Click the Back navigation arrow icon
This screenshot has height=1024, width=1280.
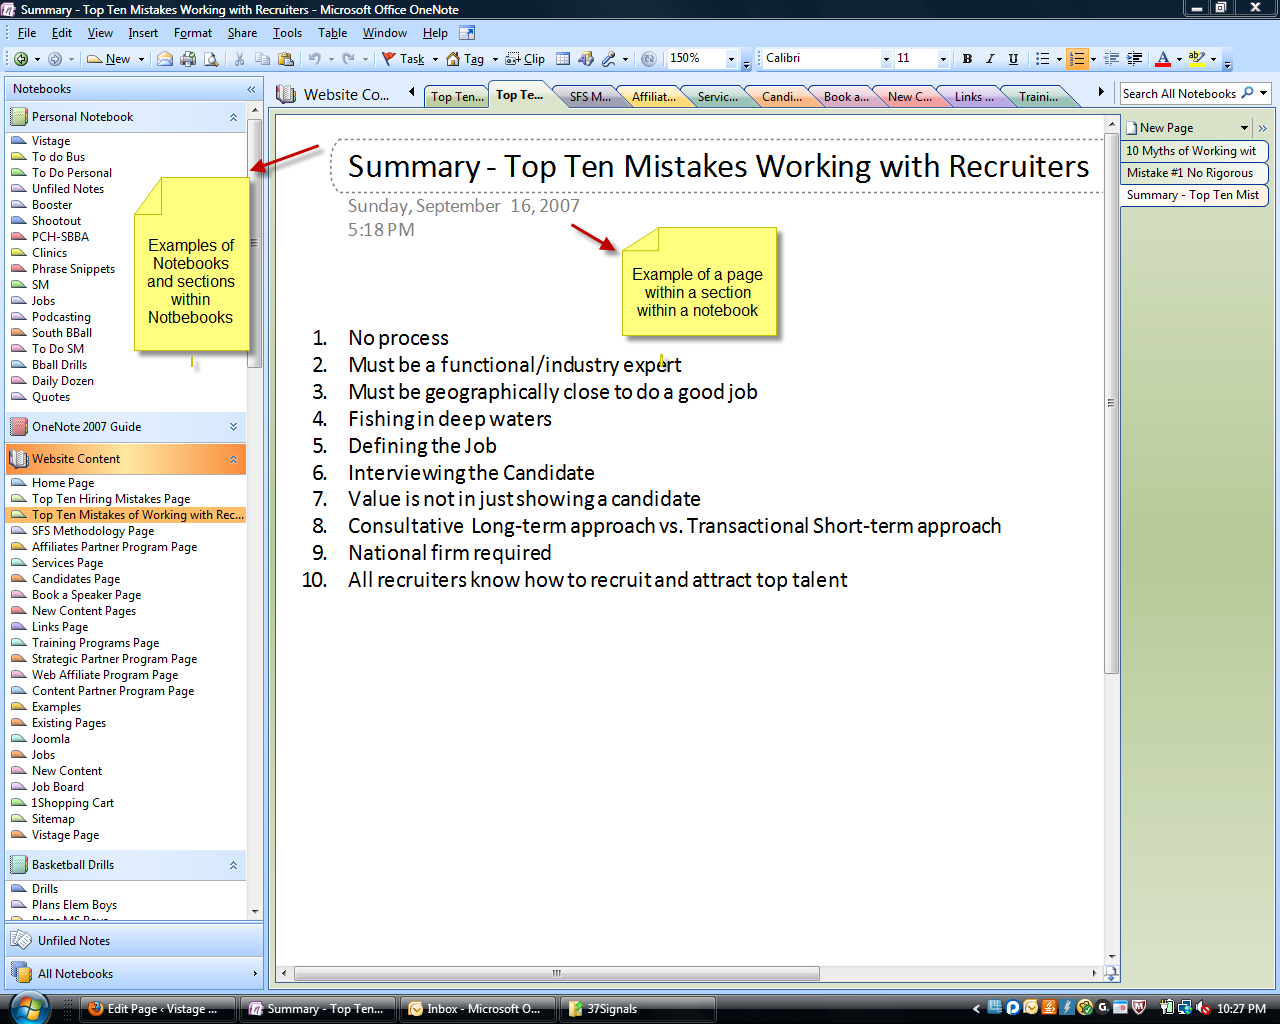(20, 59)
